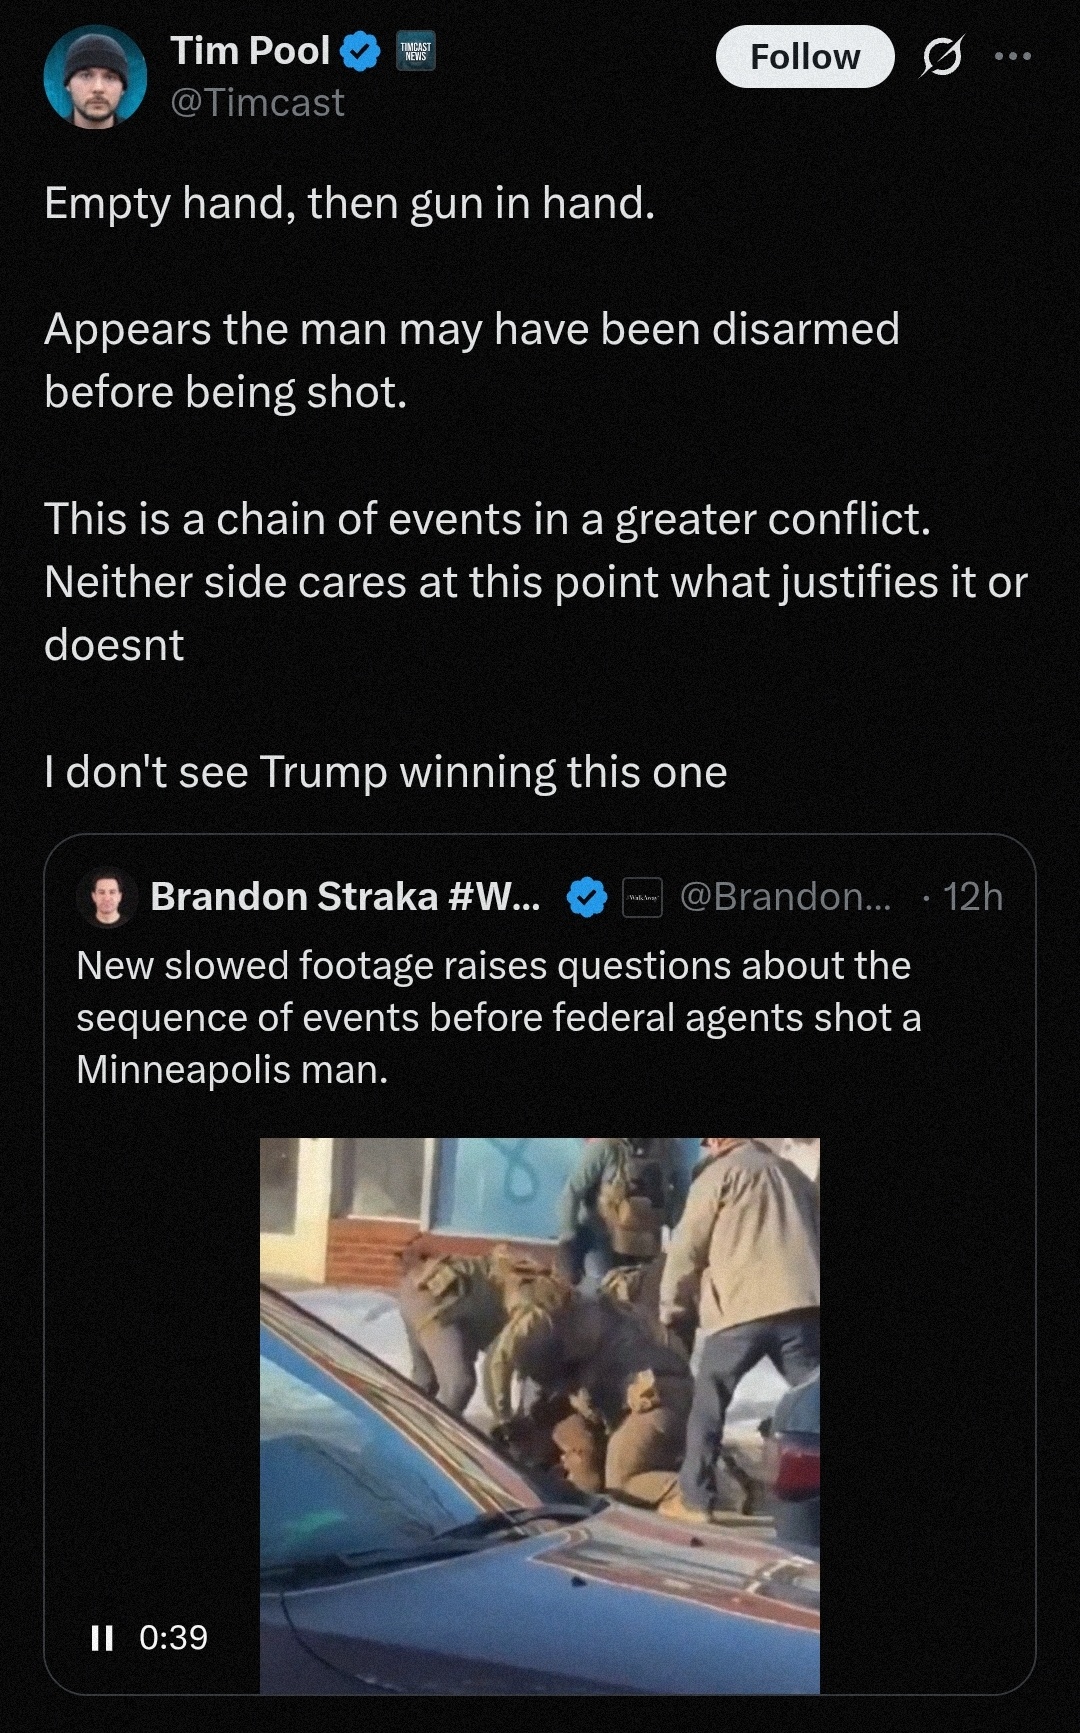
Task: Open the Tim Pool display name
Action: coord(250,51)
